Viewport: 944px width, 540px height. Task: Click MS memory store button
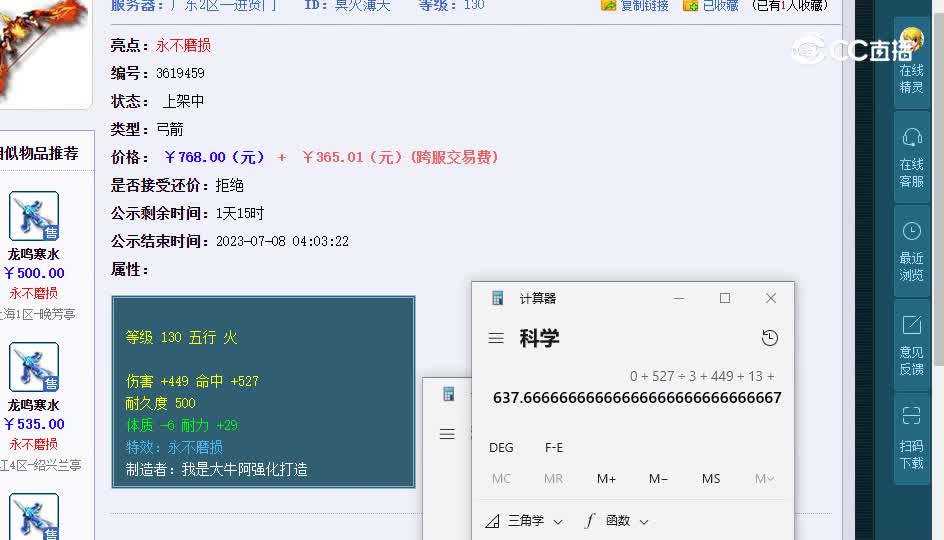point(711,479)
